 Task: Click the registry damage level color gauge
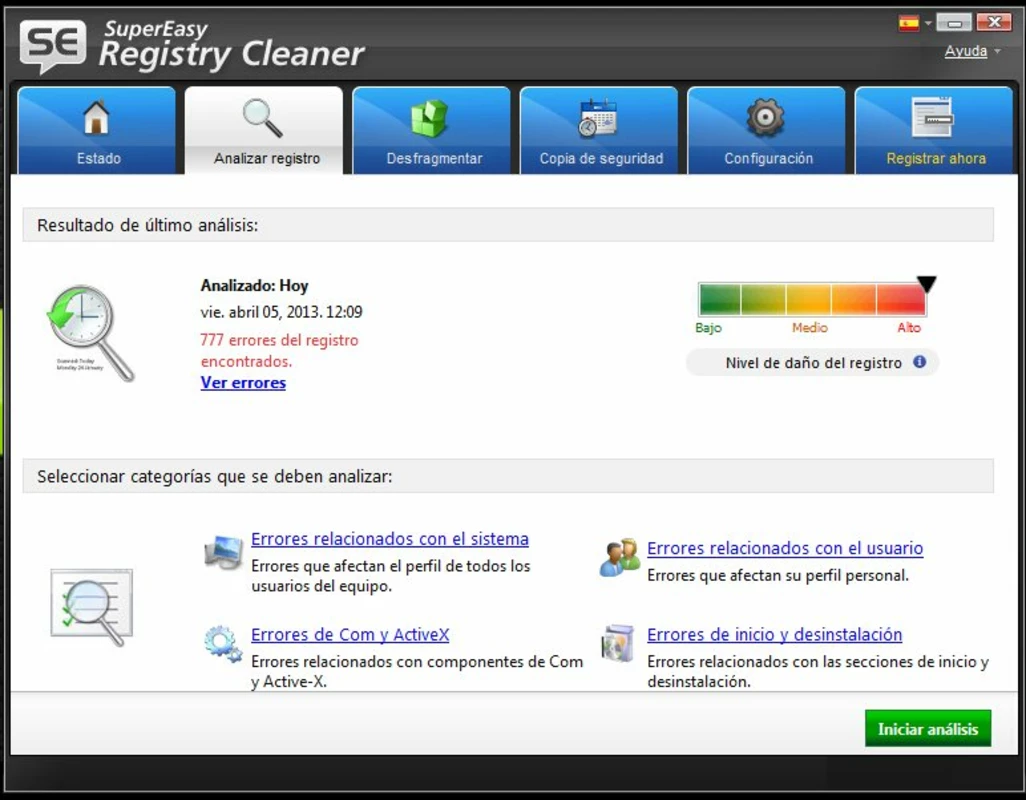pos(812,300)
